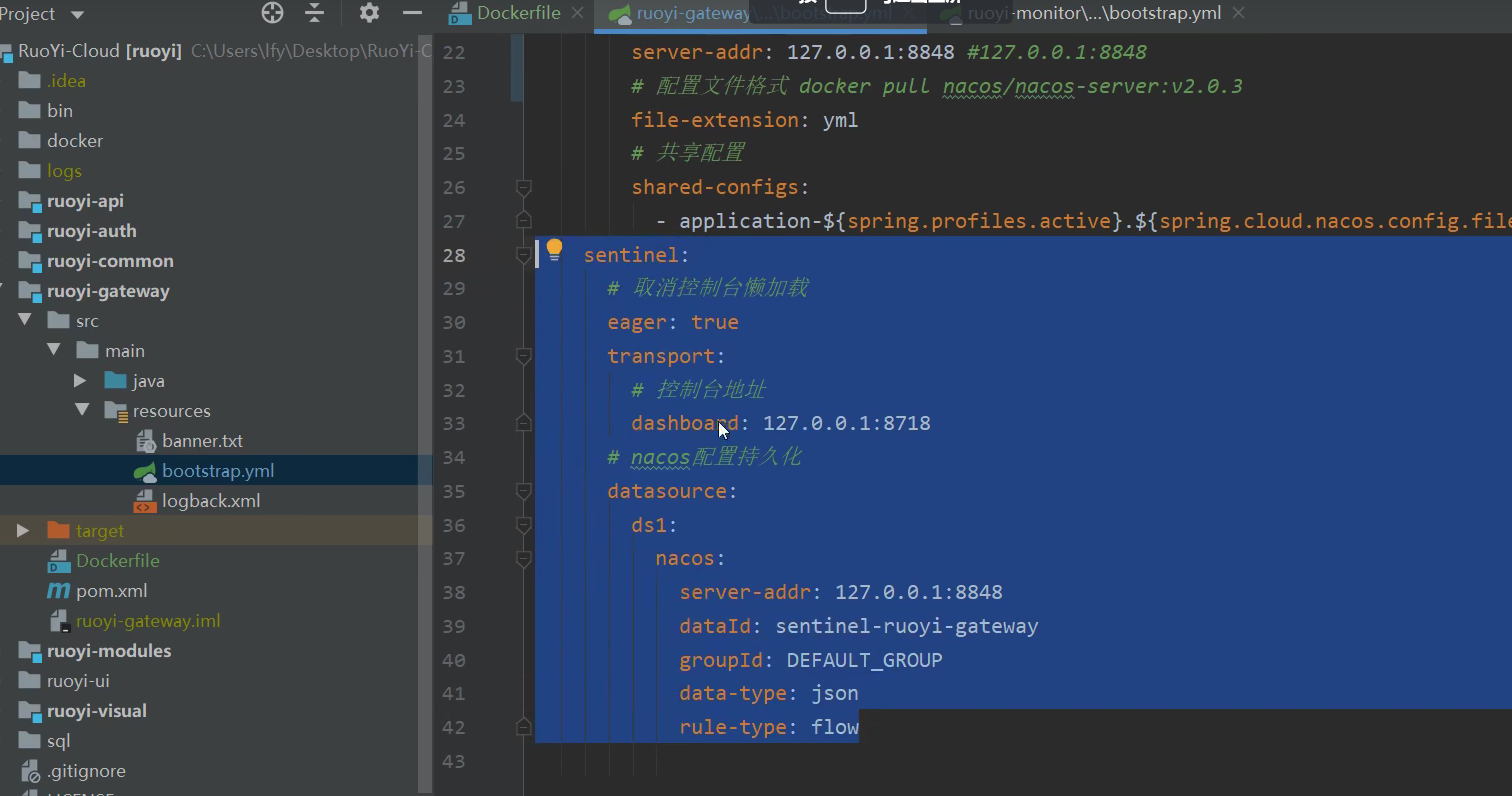The height and width of the screenshot is (796, 1512).
Task: Select bootstrap.yml in project tree
Action: (x=218, y=471)
